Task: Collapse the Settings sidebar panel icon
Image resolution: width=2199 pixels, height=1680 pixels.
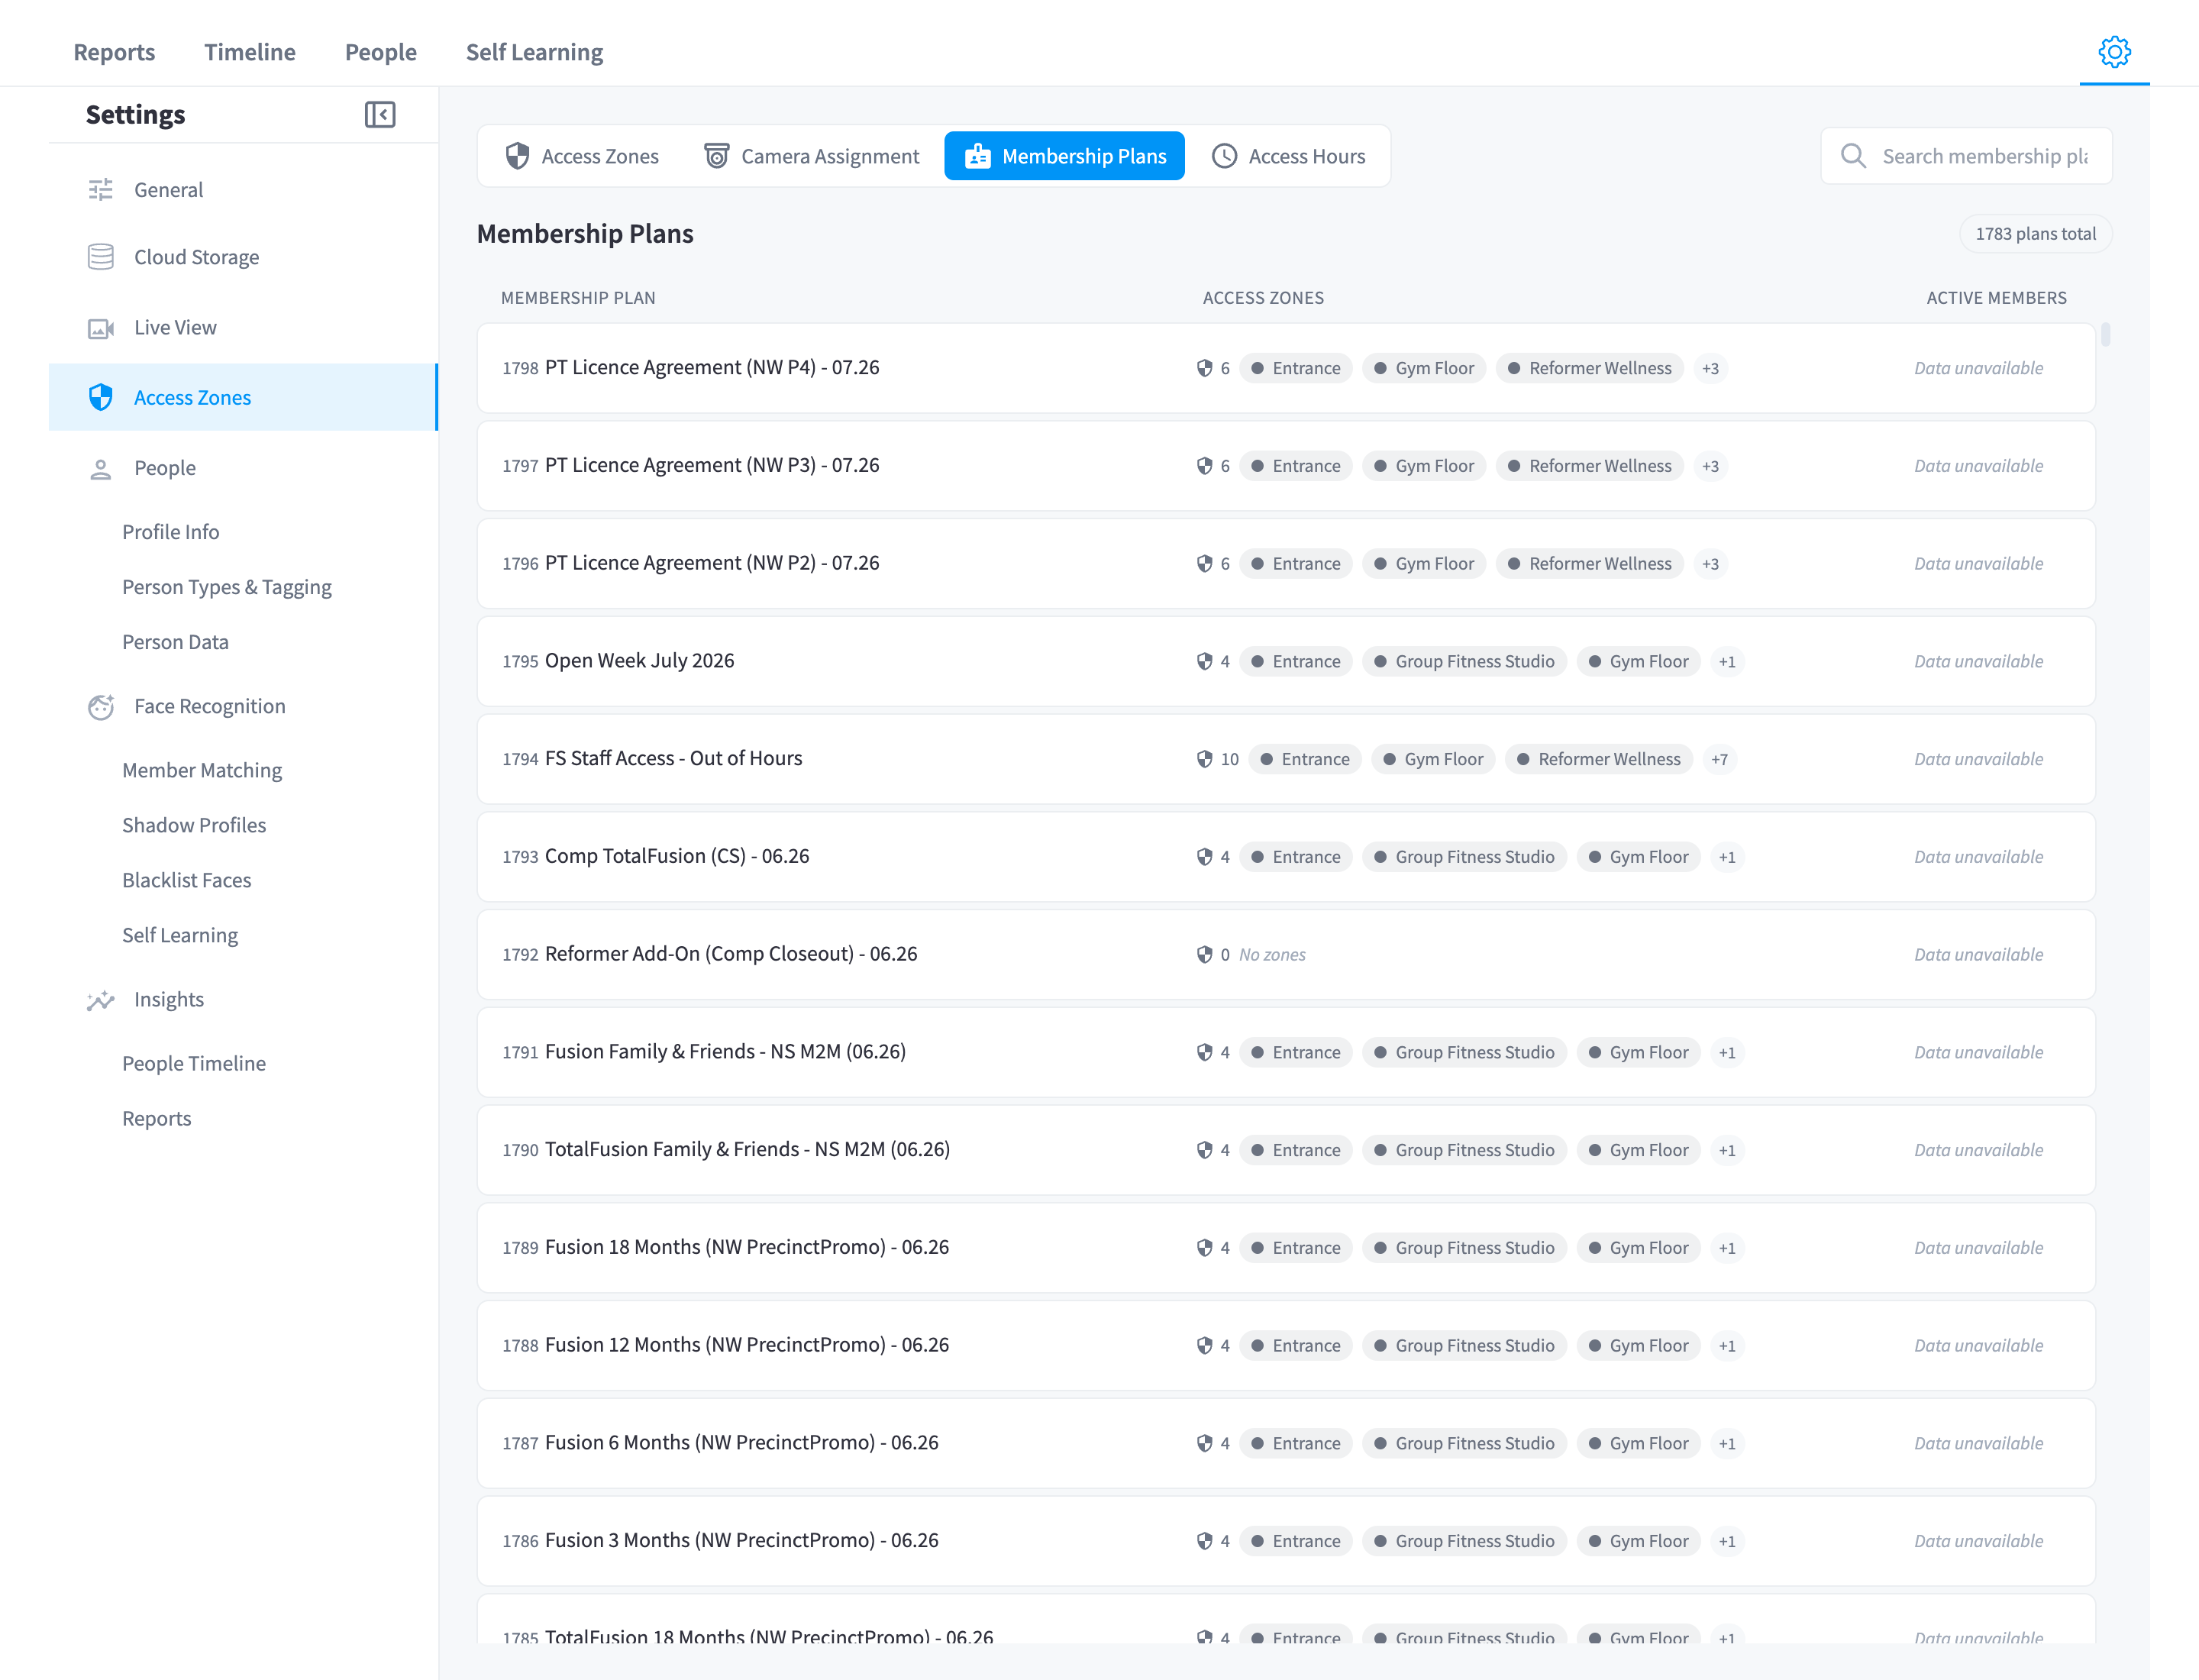Action: pyautogui.click(x=379, y=114)
